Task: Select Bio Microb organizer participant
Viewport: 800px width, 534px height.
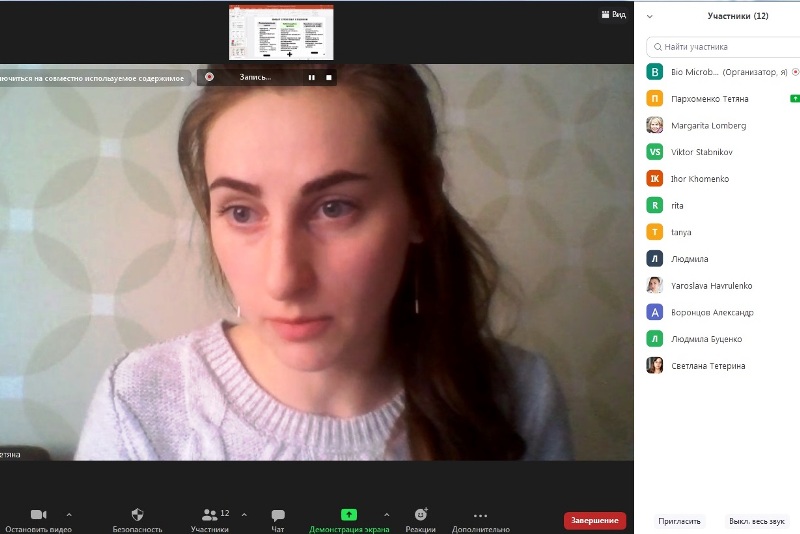Action: (723, 72)
